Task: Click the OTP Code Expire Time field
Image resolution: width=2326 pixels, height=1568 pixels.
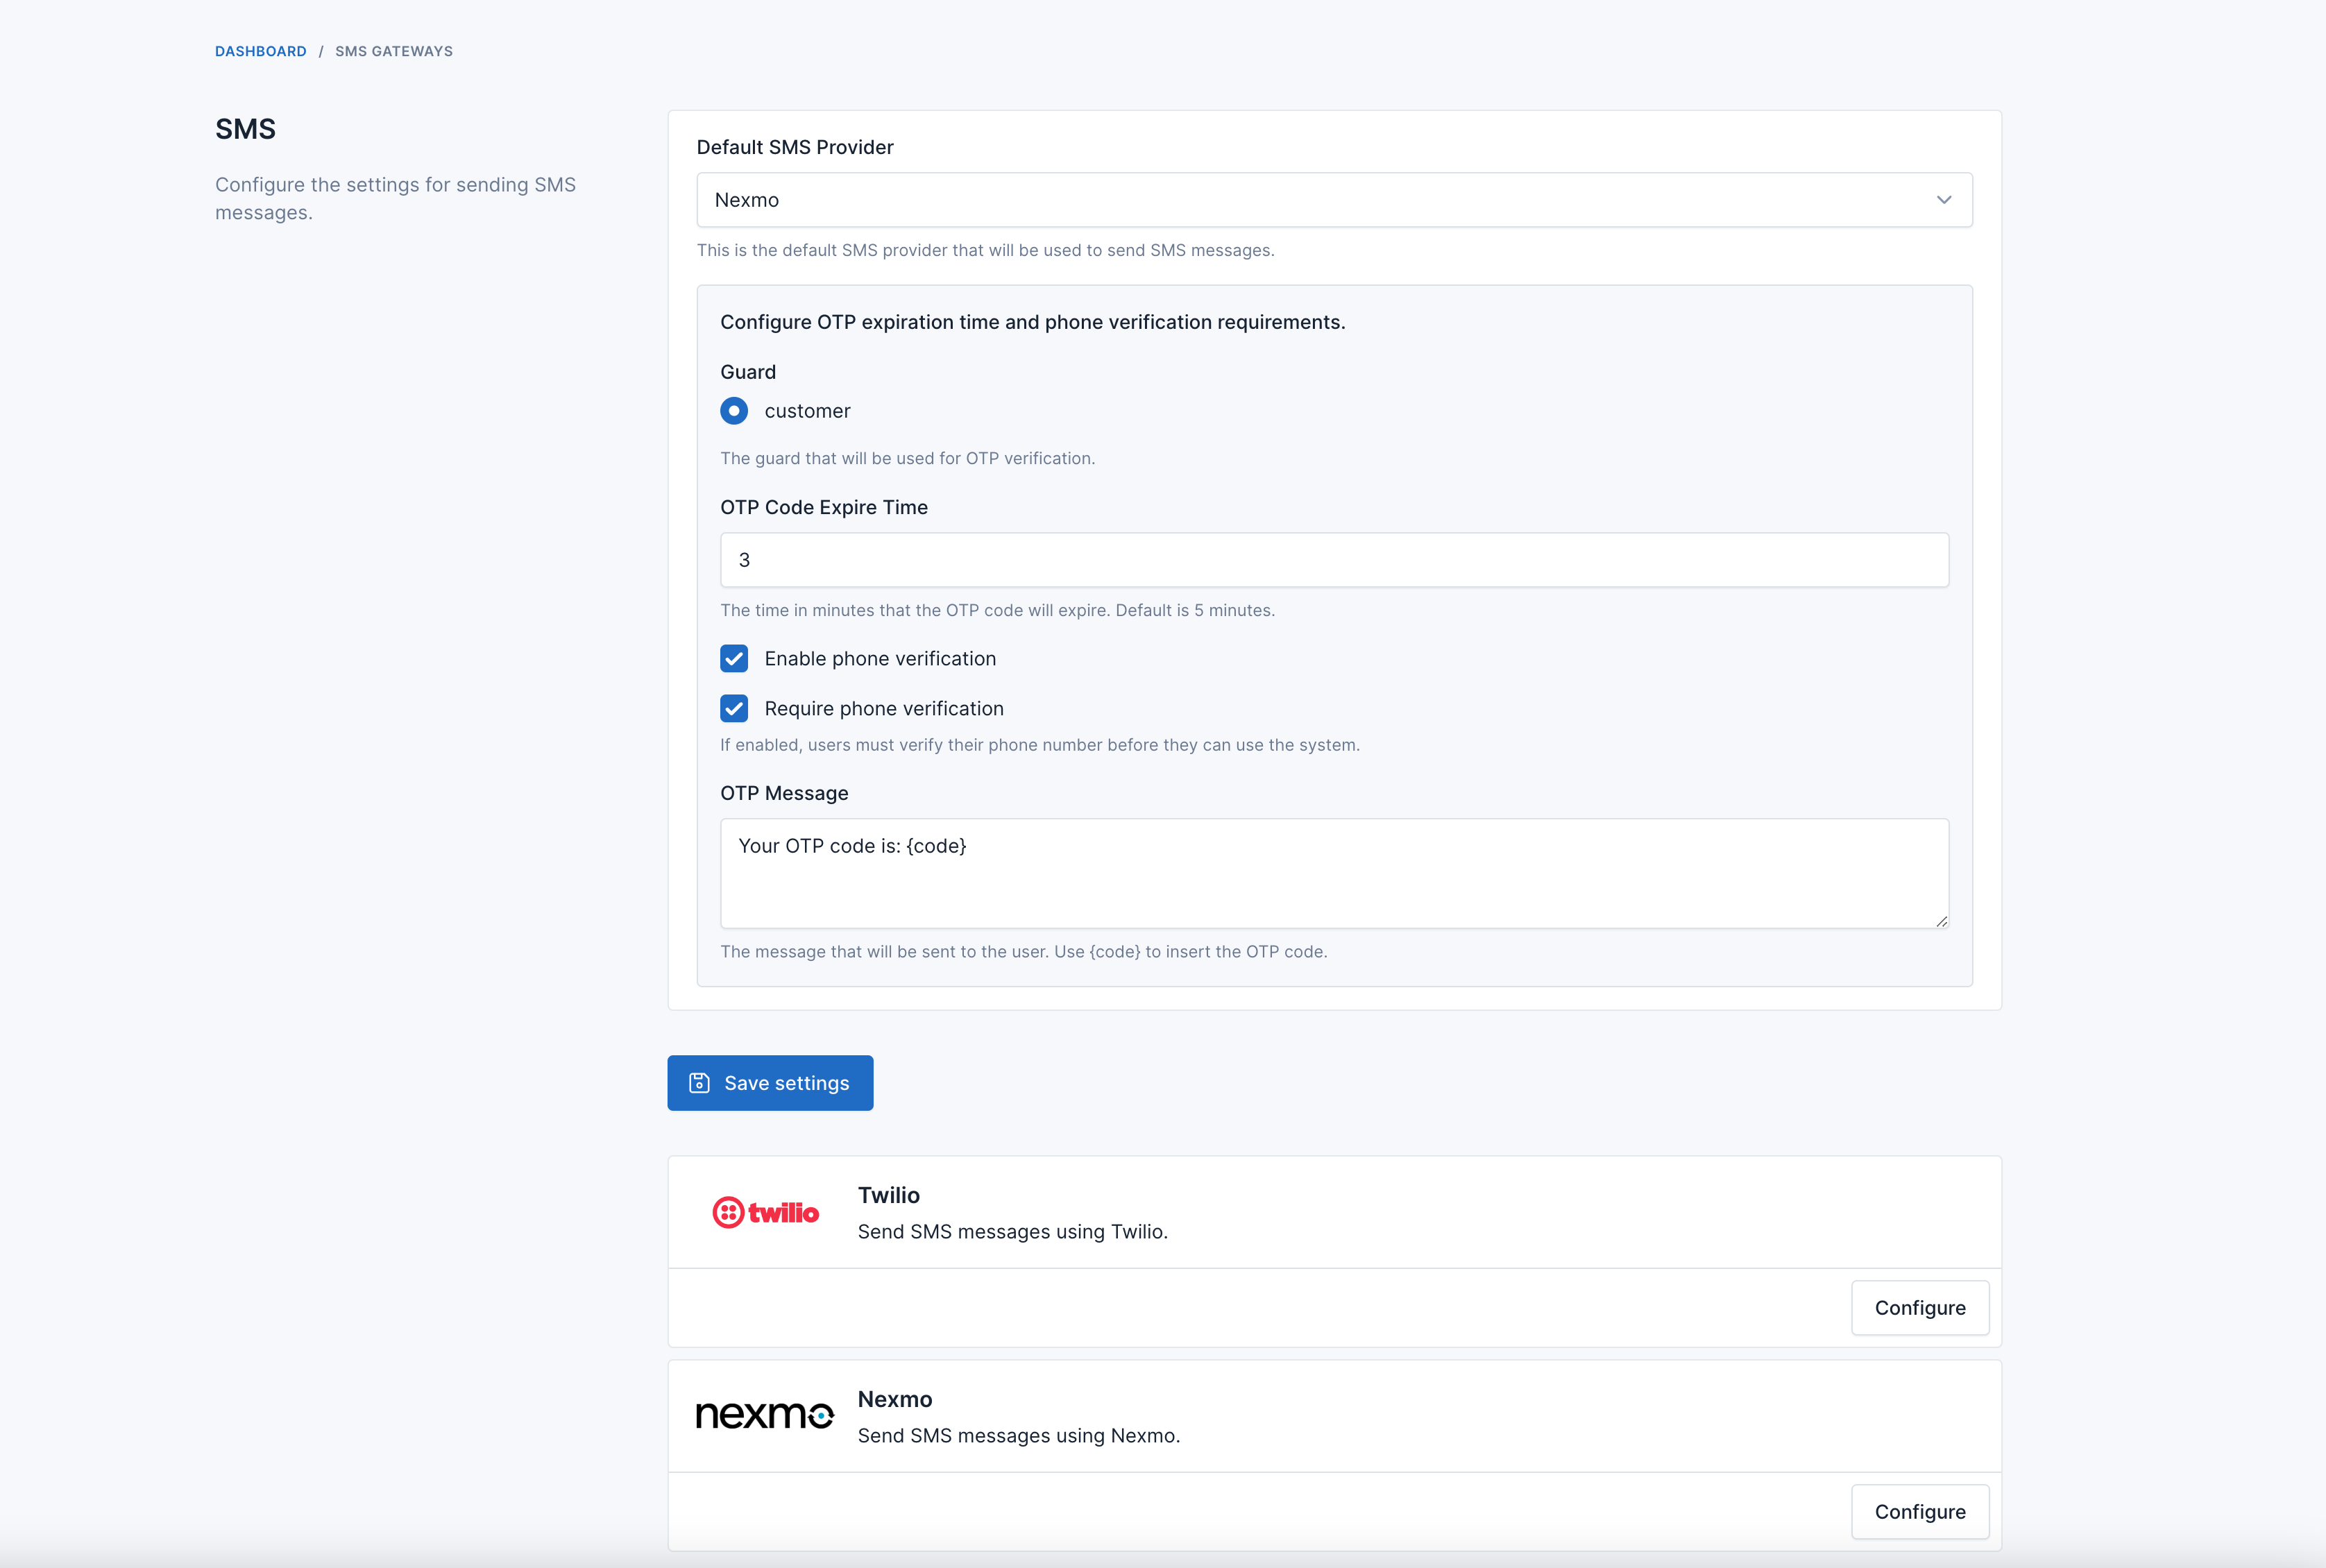Action: (x=1334, y=560)
